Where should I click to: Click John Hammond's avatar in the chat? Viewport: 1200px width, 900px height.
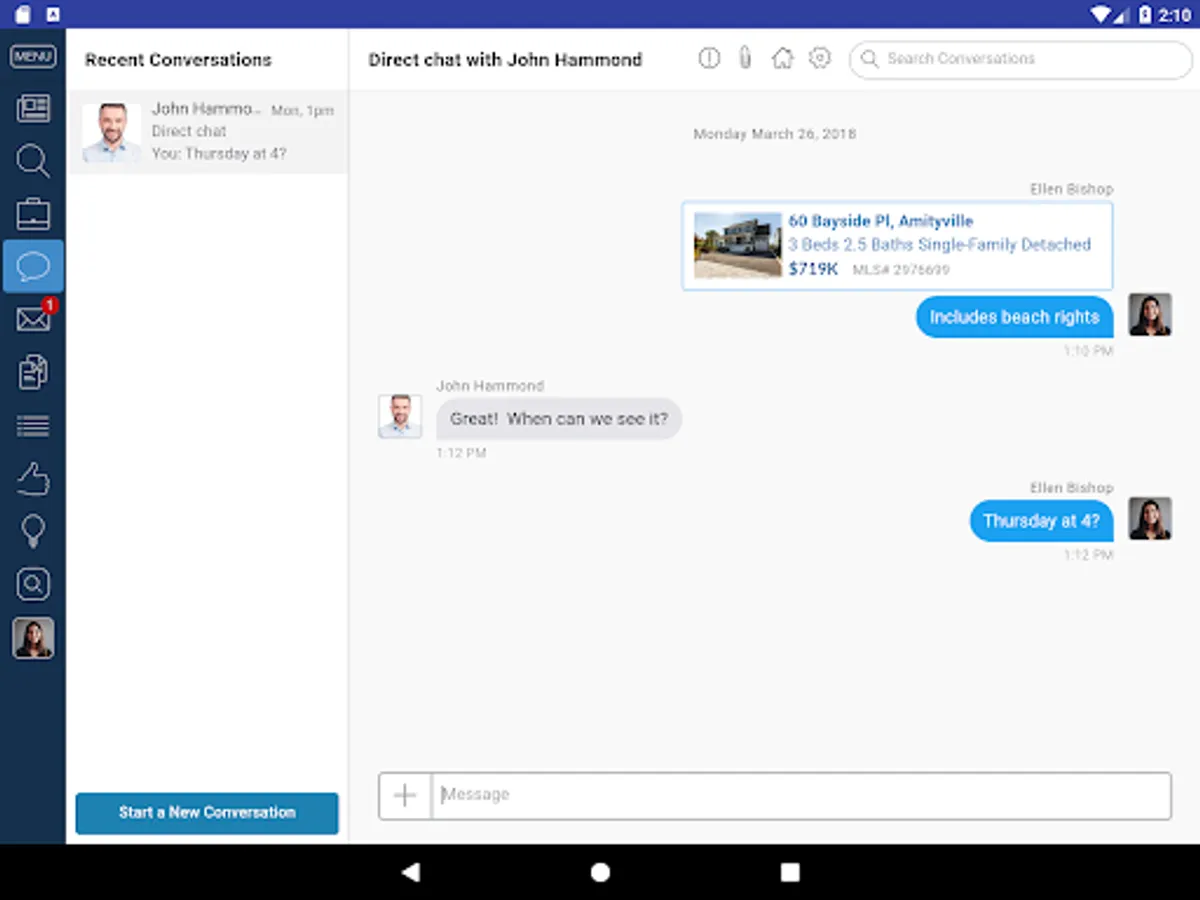click(400, 416)
